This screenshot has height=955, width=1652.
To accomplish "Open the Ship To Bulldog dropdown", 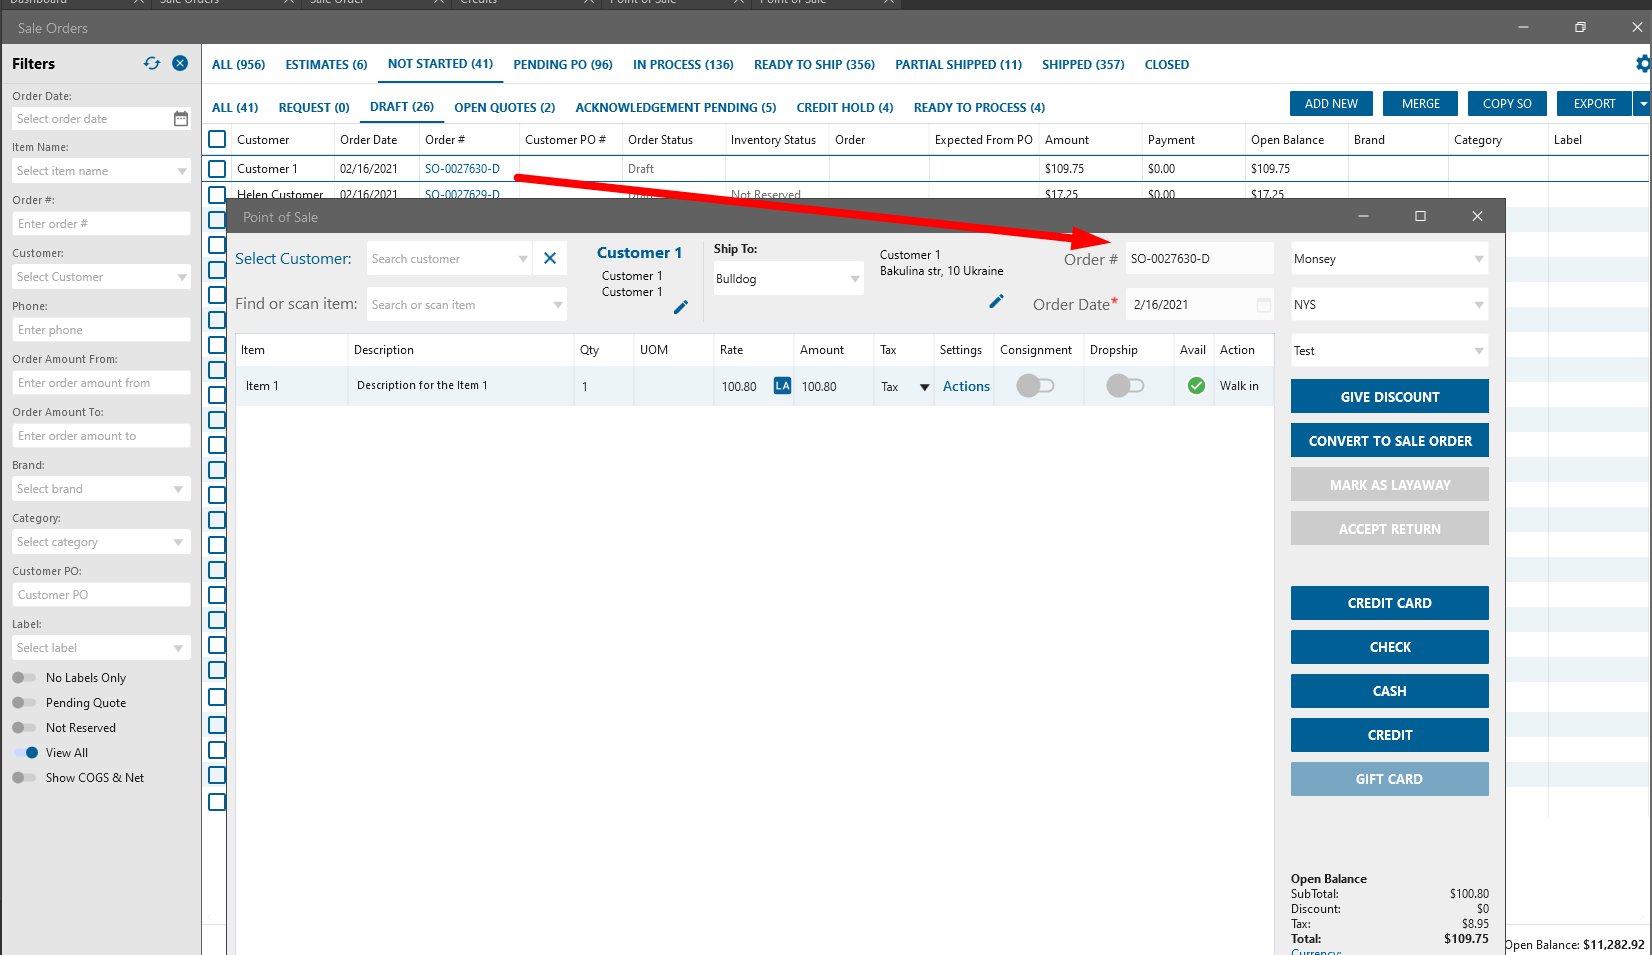I will 855,279.
